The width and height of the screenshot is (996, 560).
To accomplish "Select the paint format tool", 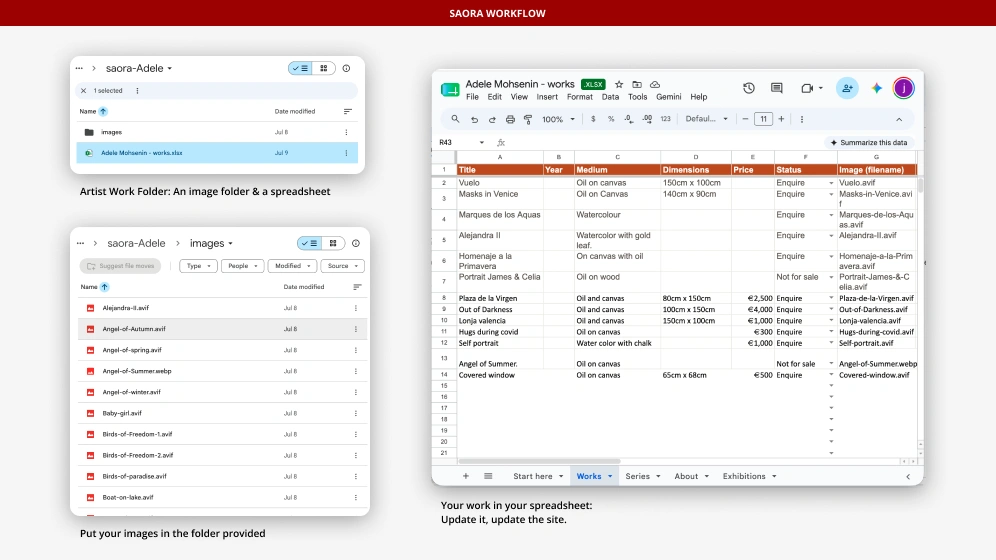I will click(x=528, y=119).
